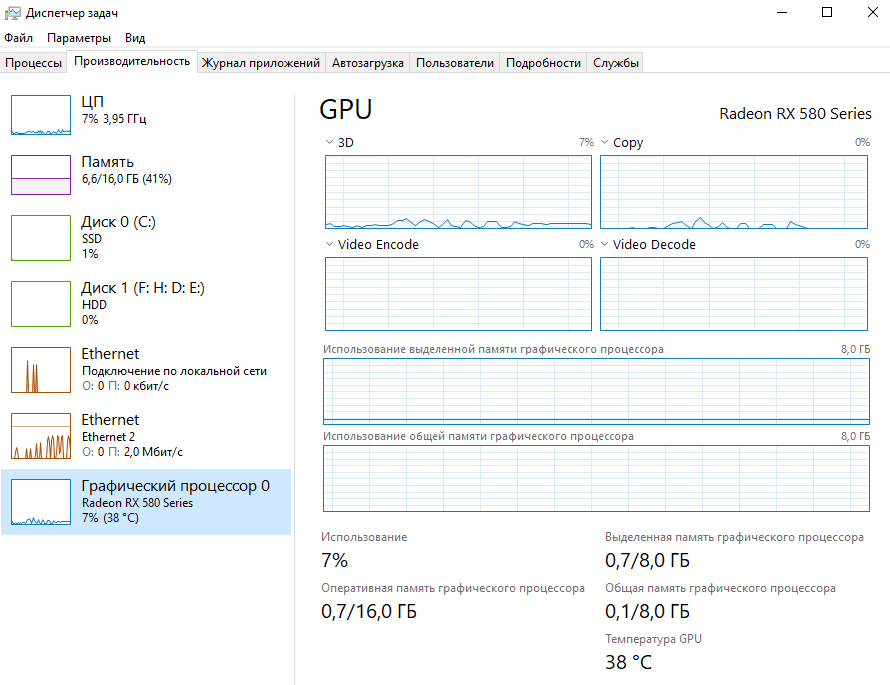This screenshot has height=685, width=890.
Task: Open the Вид menu
Action: [135, 38]
